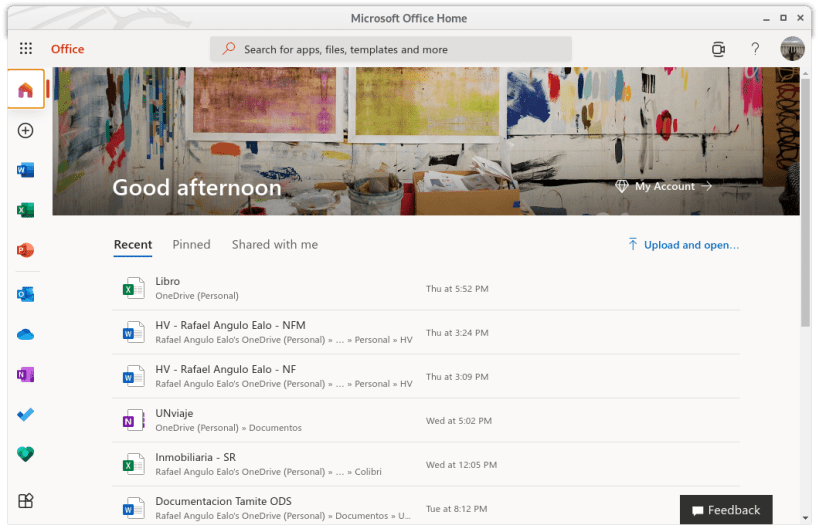Open the UNviaje notebook
This screenshot has width=819, height=532.
pos(174,413)
